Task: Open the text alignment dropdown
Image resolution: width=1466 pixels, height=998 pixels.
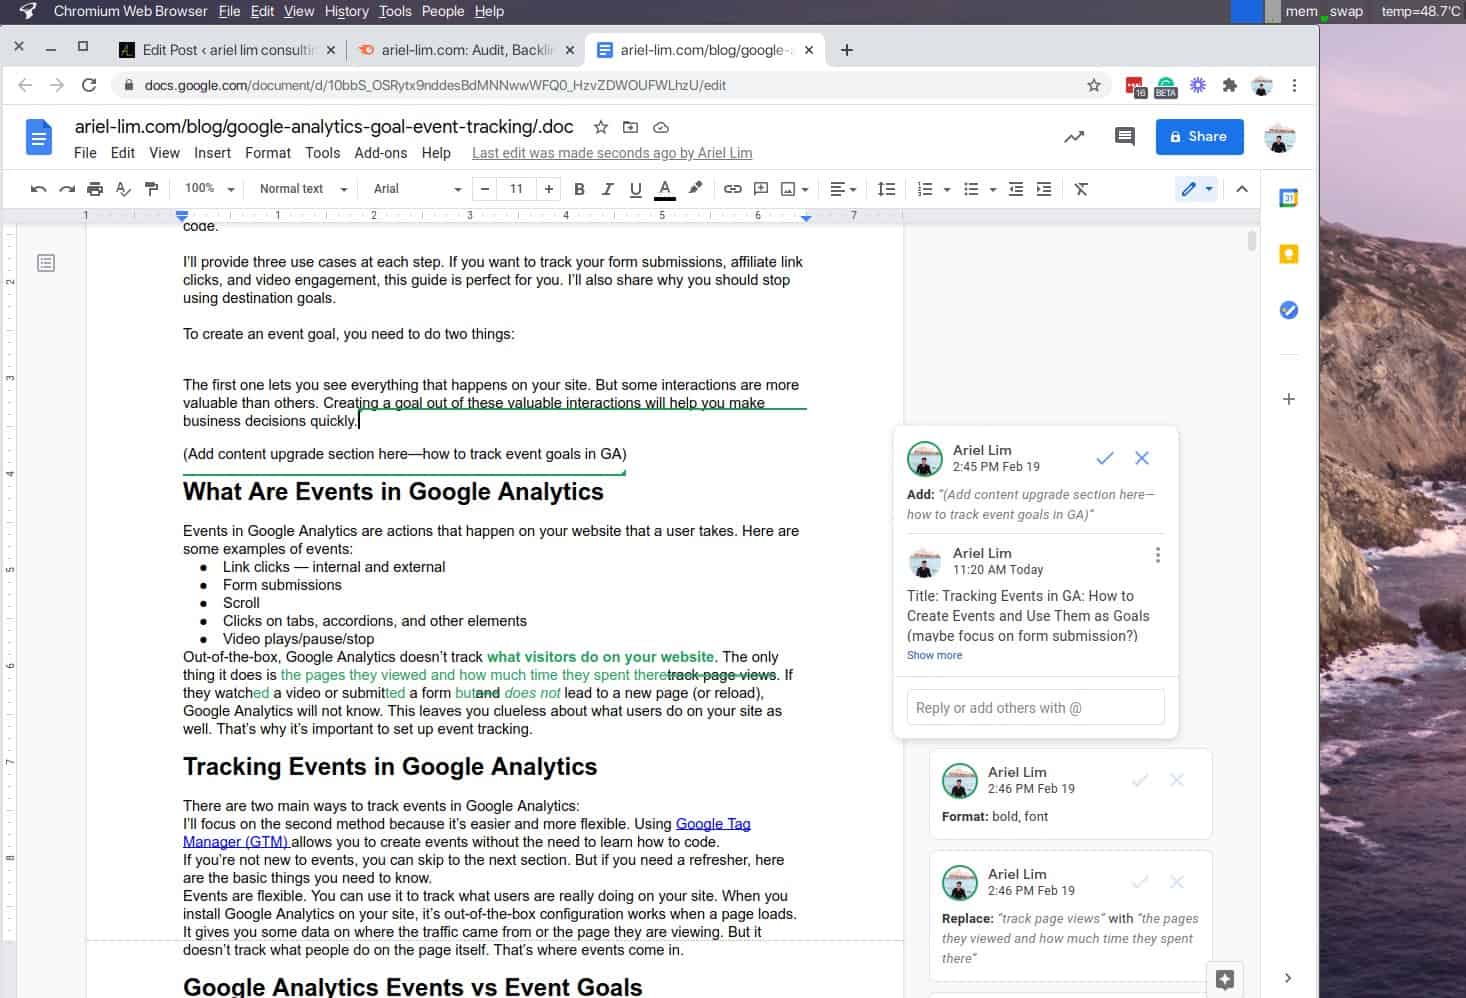Action: coord(843,189)
